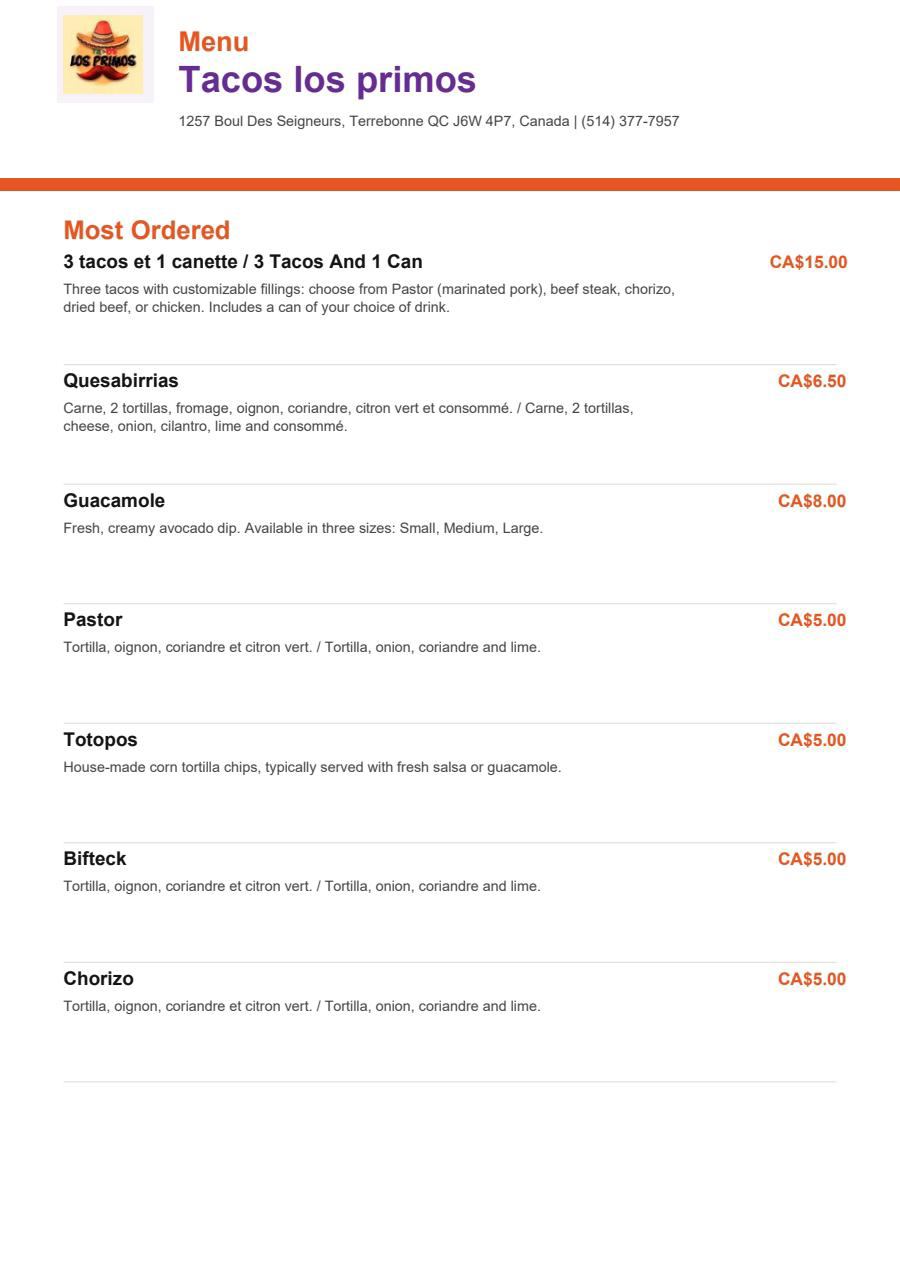Screen dimensions: 900x1273
Task: Click the orange Menu heading
Action: point(214,42)
